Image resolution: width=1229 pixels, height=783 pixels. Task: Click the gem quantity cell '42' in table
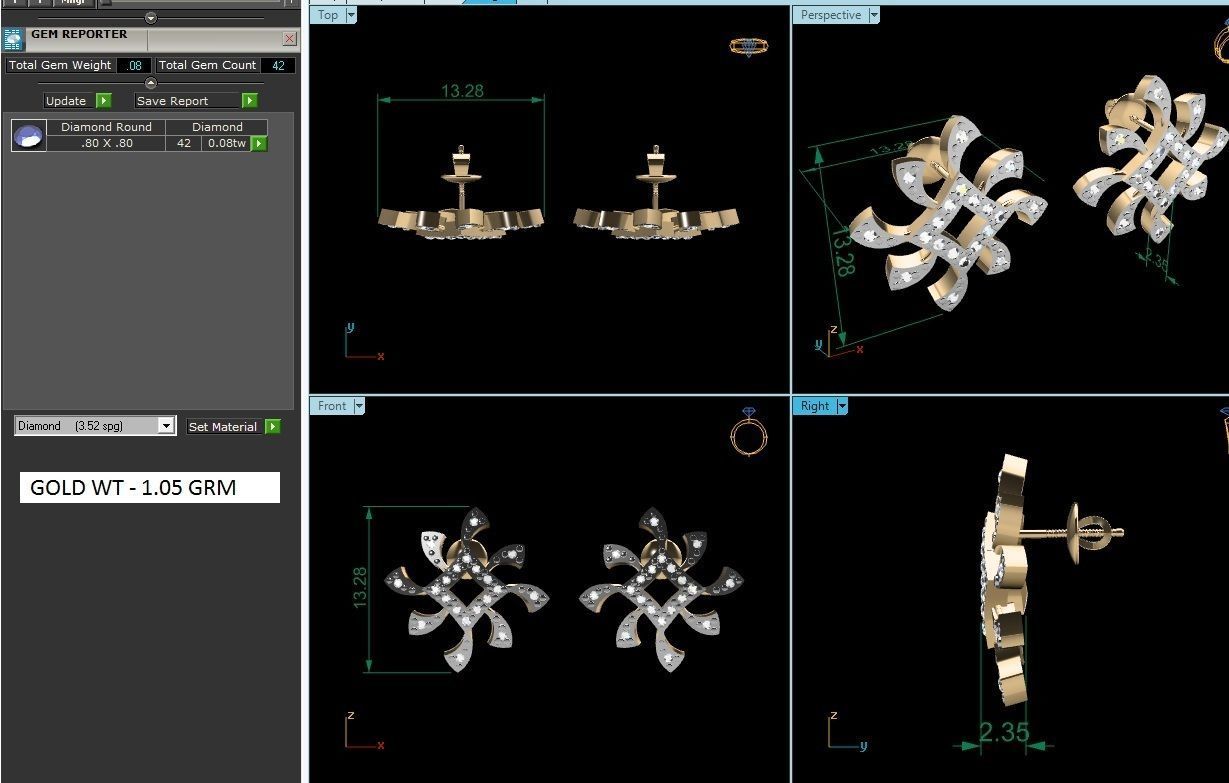click(x=184, y=143)
